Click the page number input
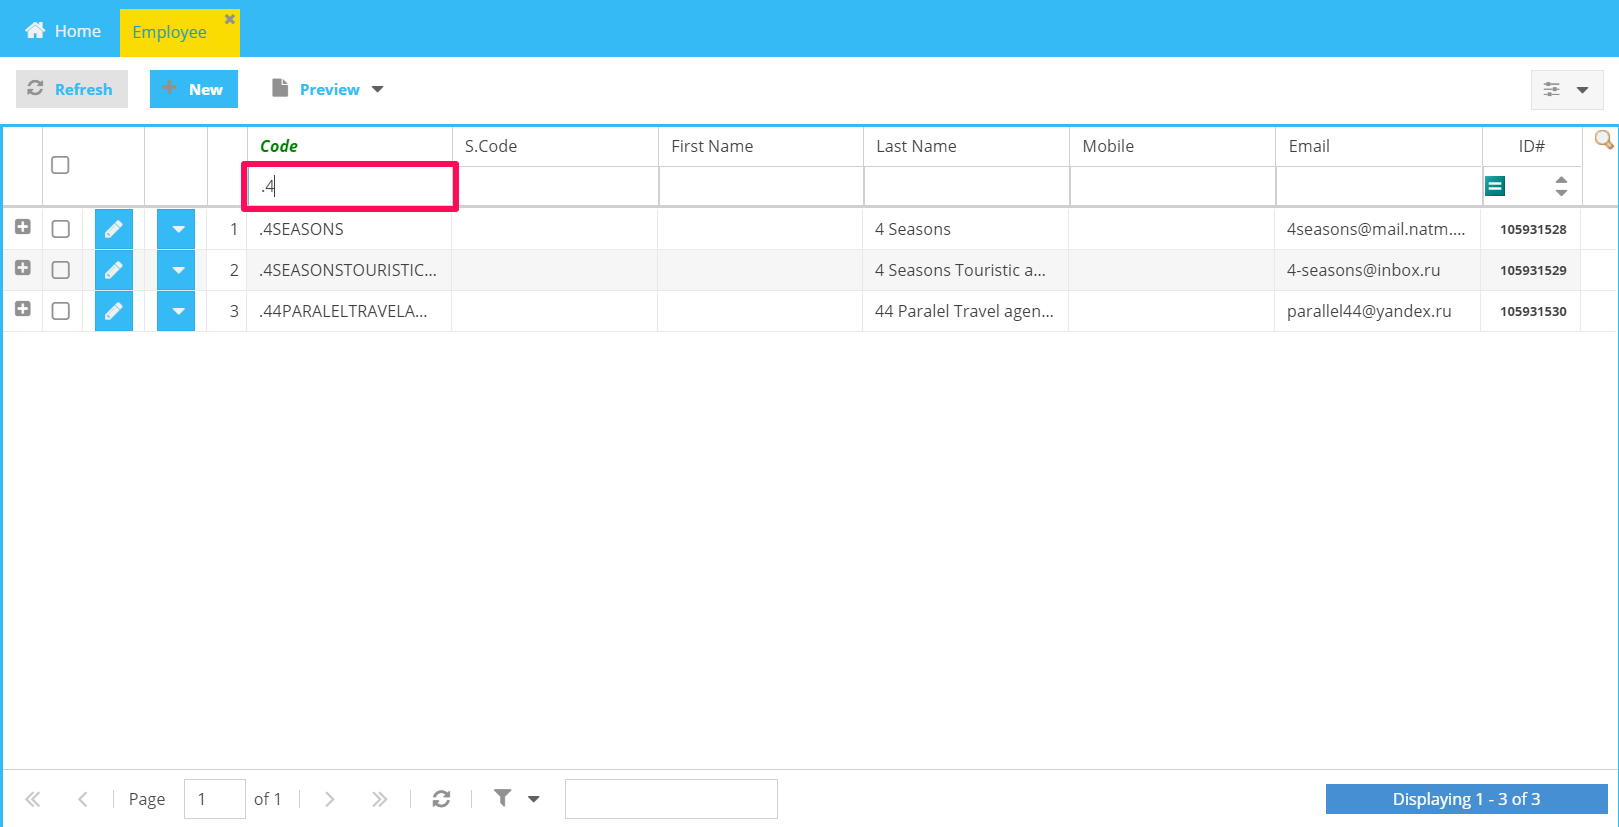Screen dimensions: 1619x827 tap(215, 799)
